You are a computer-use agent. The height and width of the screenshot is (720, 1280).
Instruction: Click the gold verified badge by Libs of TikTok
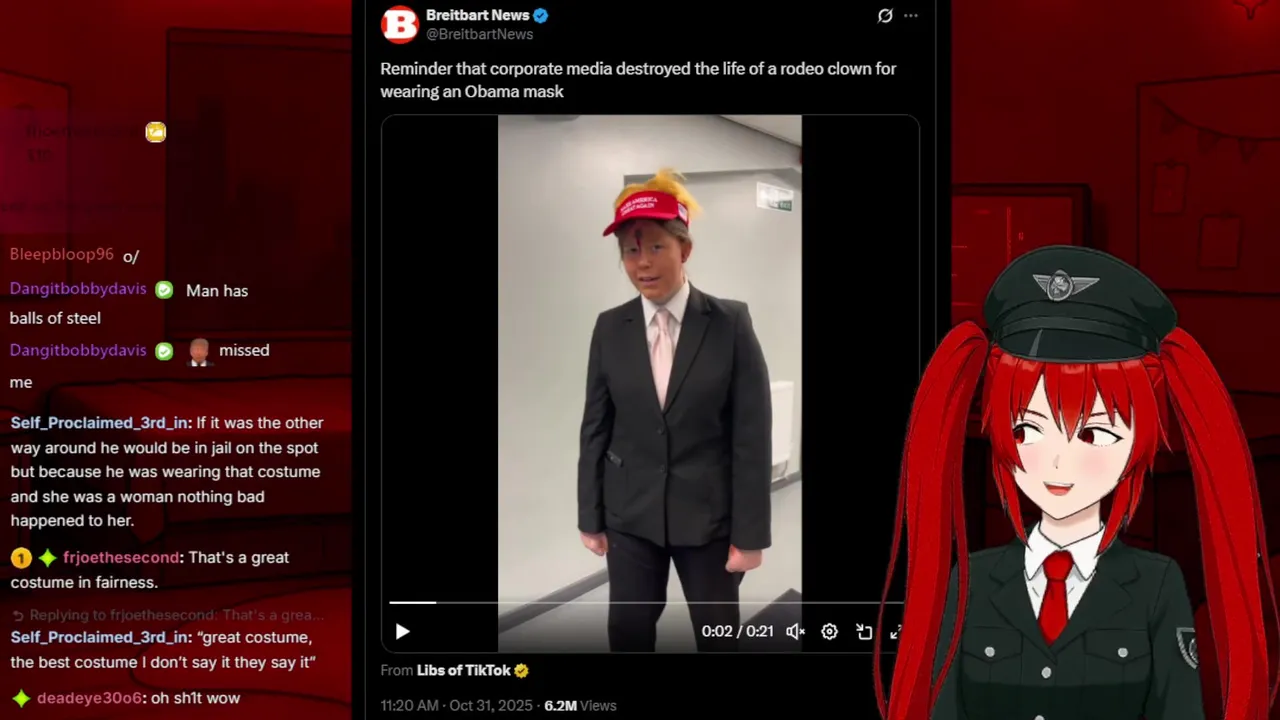pos(521,670)
